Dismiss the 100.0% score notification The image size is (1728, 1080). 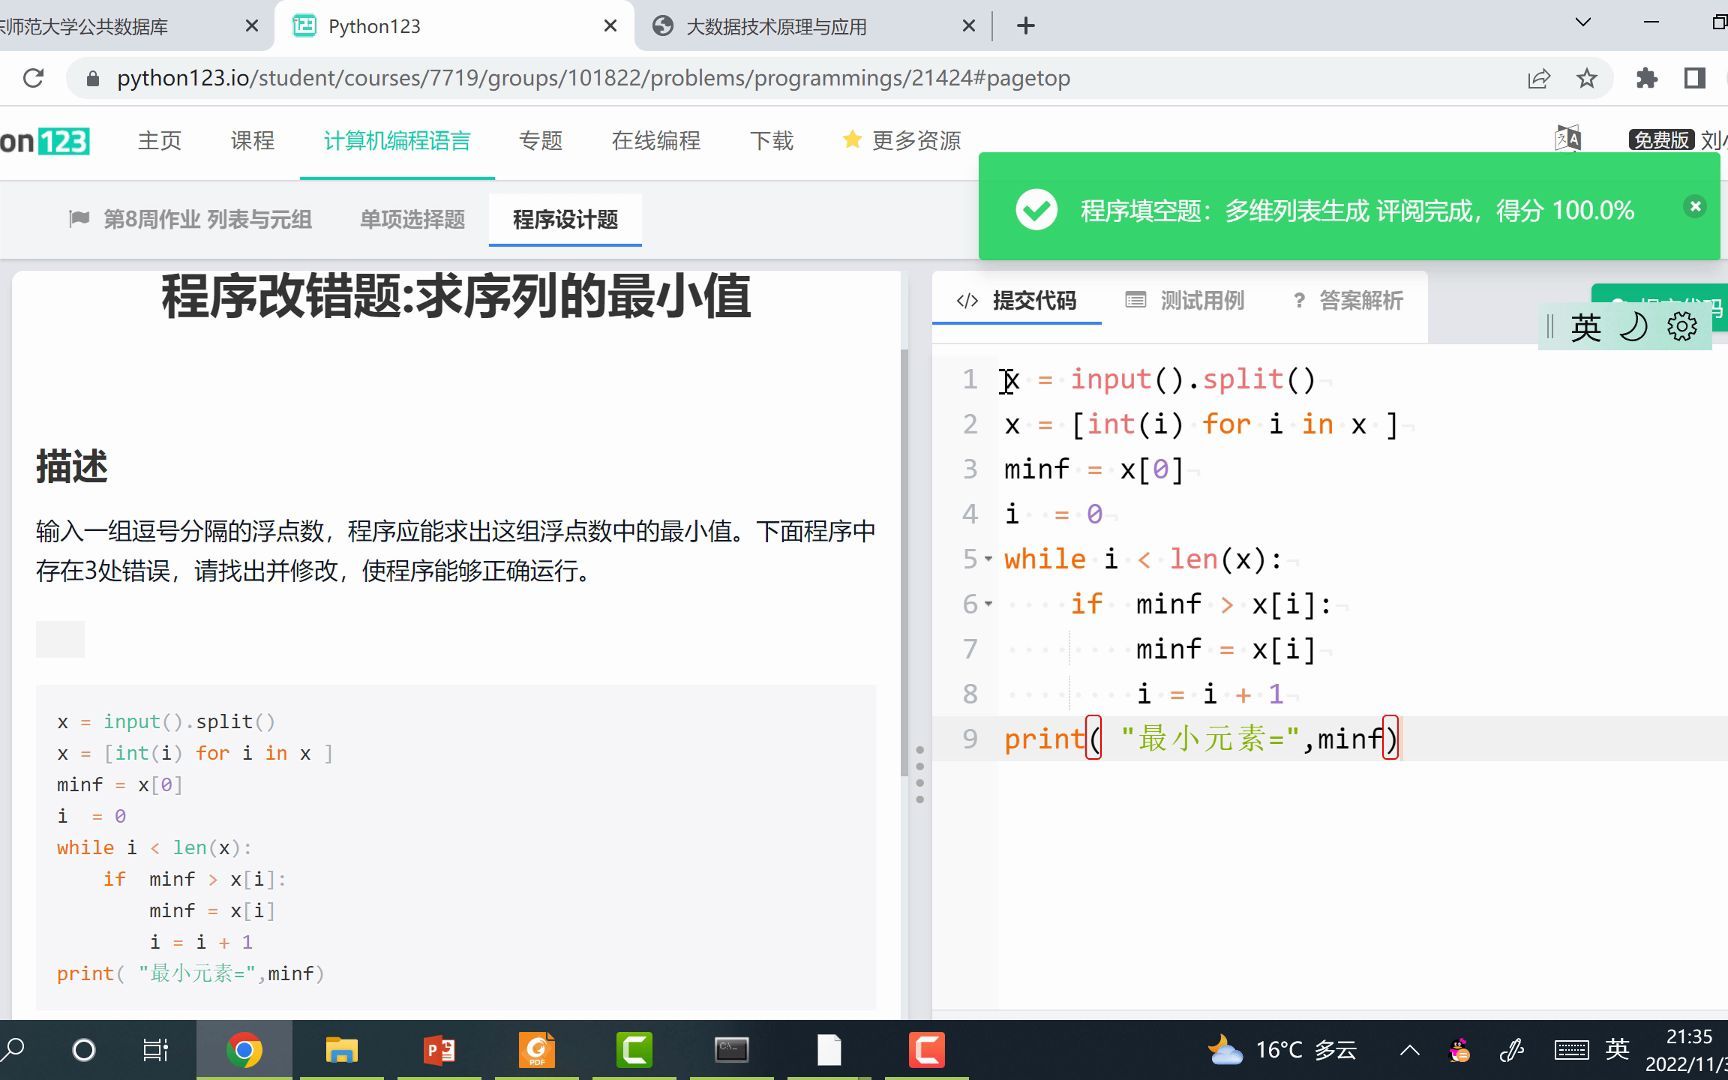tap(1694, 206)
